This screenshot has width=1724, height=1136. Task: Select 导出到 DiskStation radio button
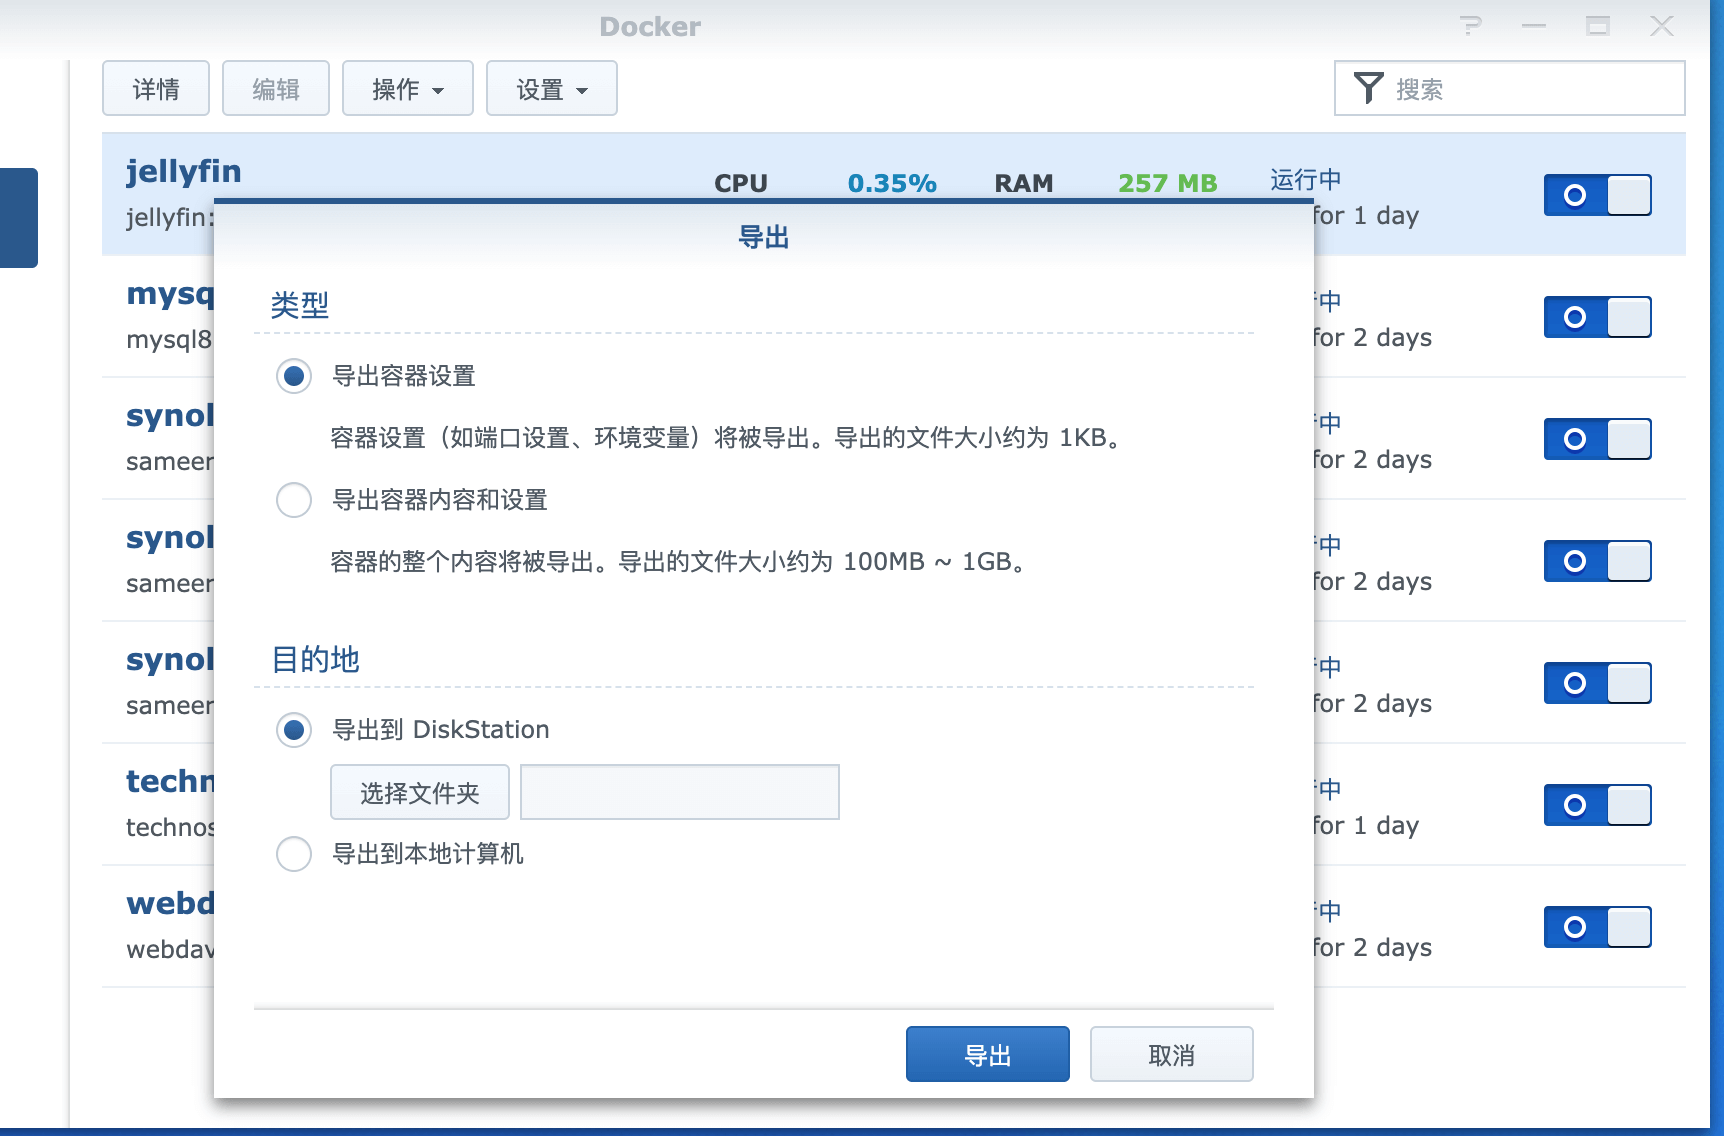click(294, 730)
